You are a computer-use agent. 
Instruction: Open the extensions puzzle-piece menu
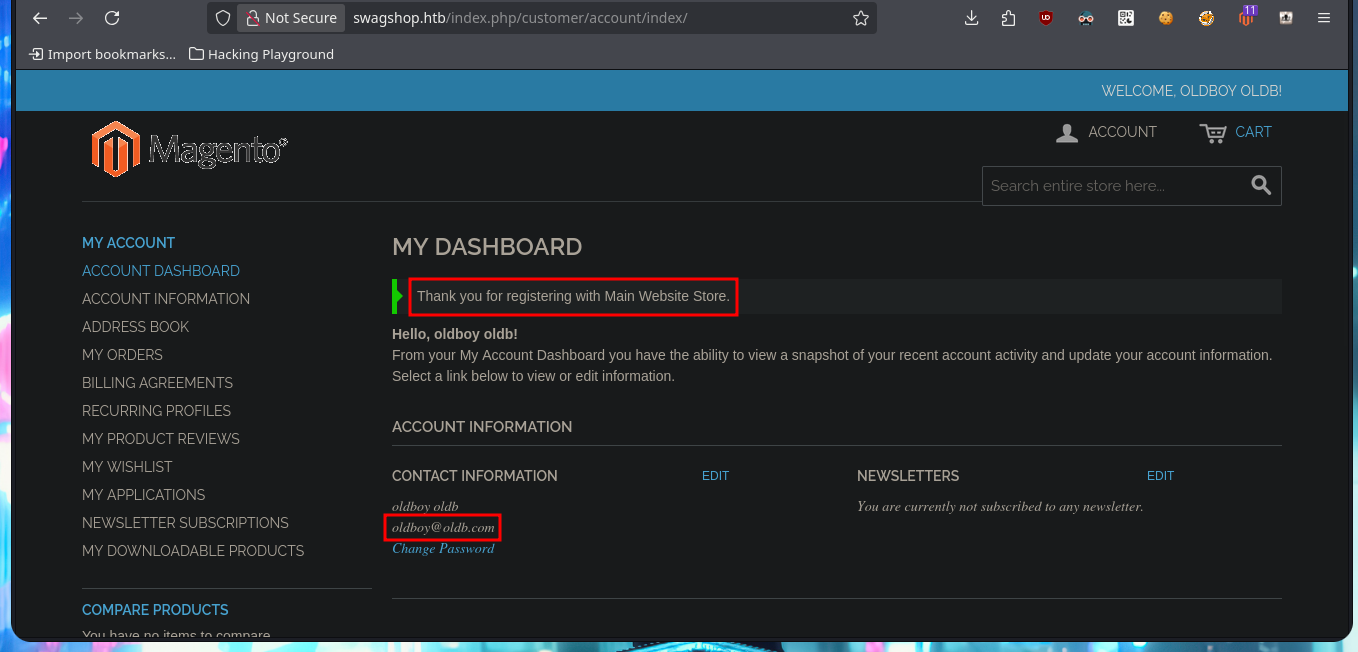pyautogui.click(x=1008, y=18)
